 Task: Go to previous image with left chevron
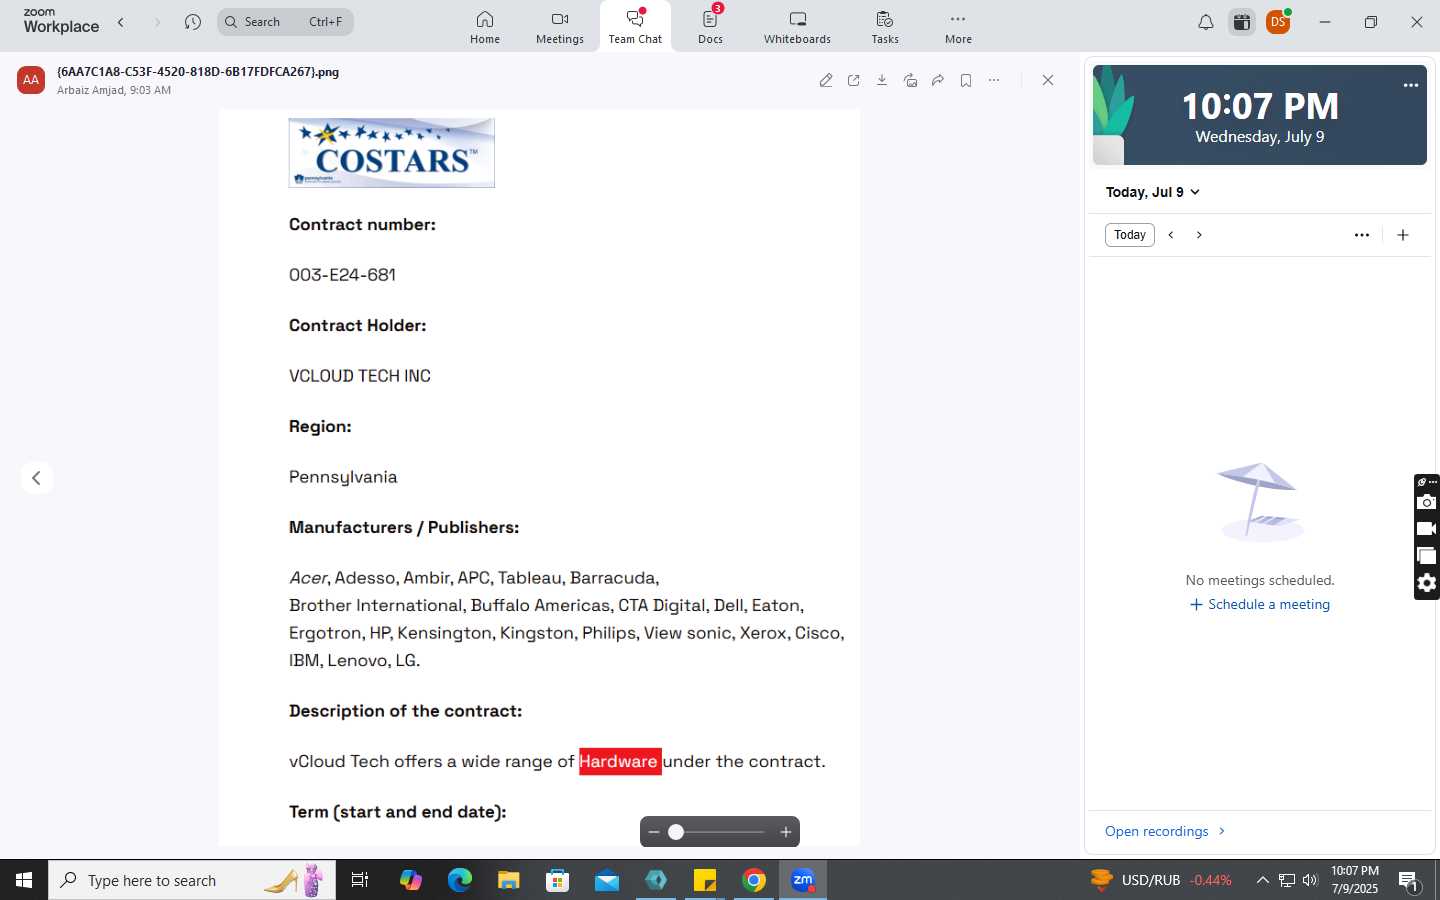click(x=37, y=478)
